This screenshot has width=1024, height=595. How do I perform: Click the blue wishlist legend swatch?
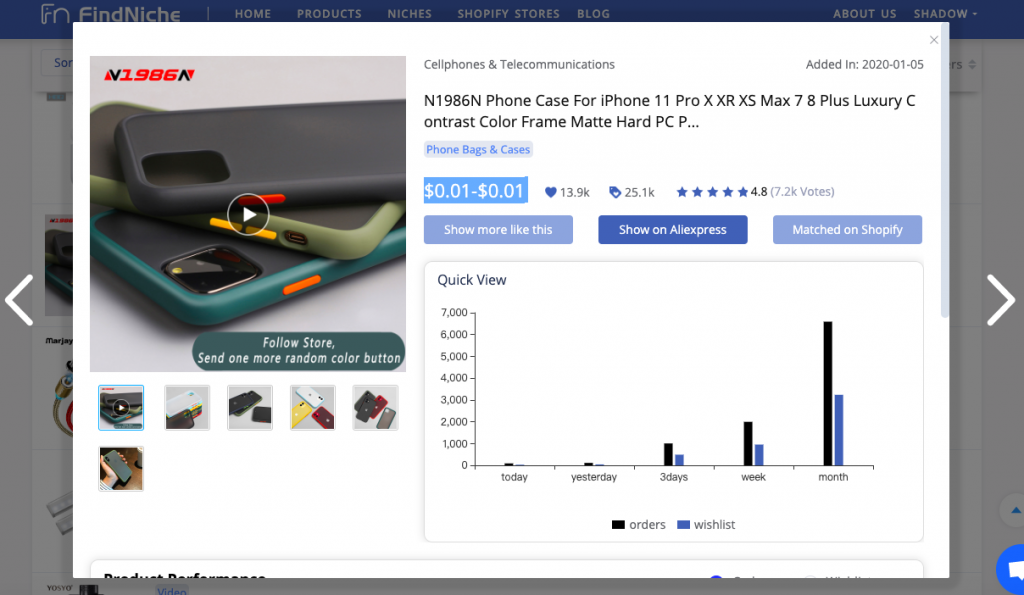(x=684, y=524)
